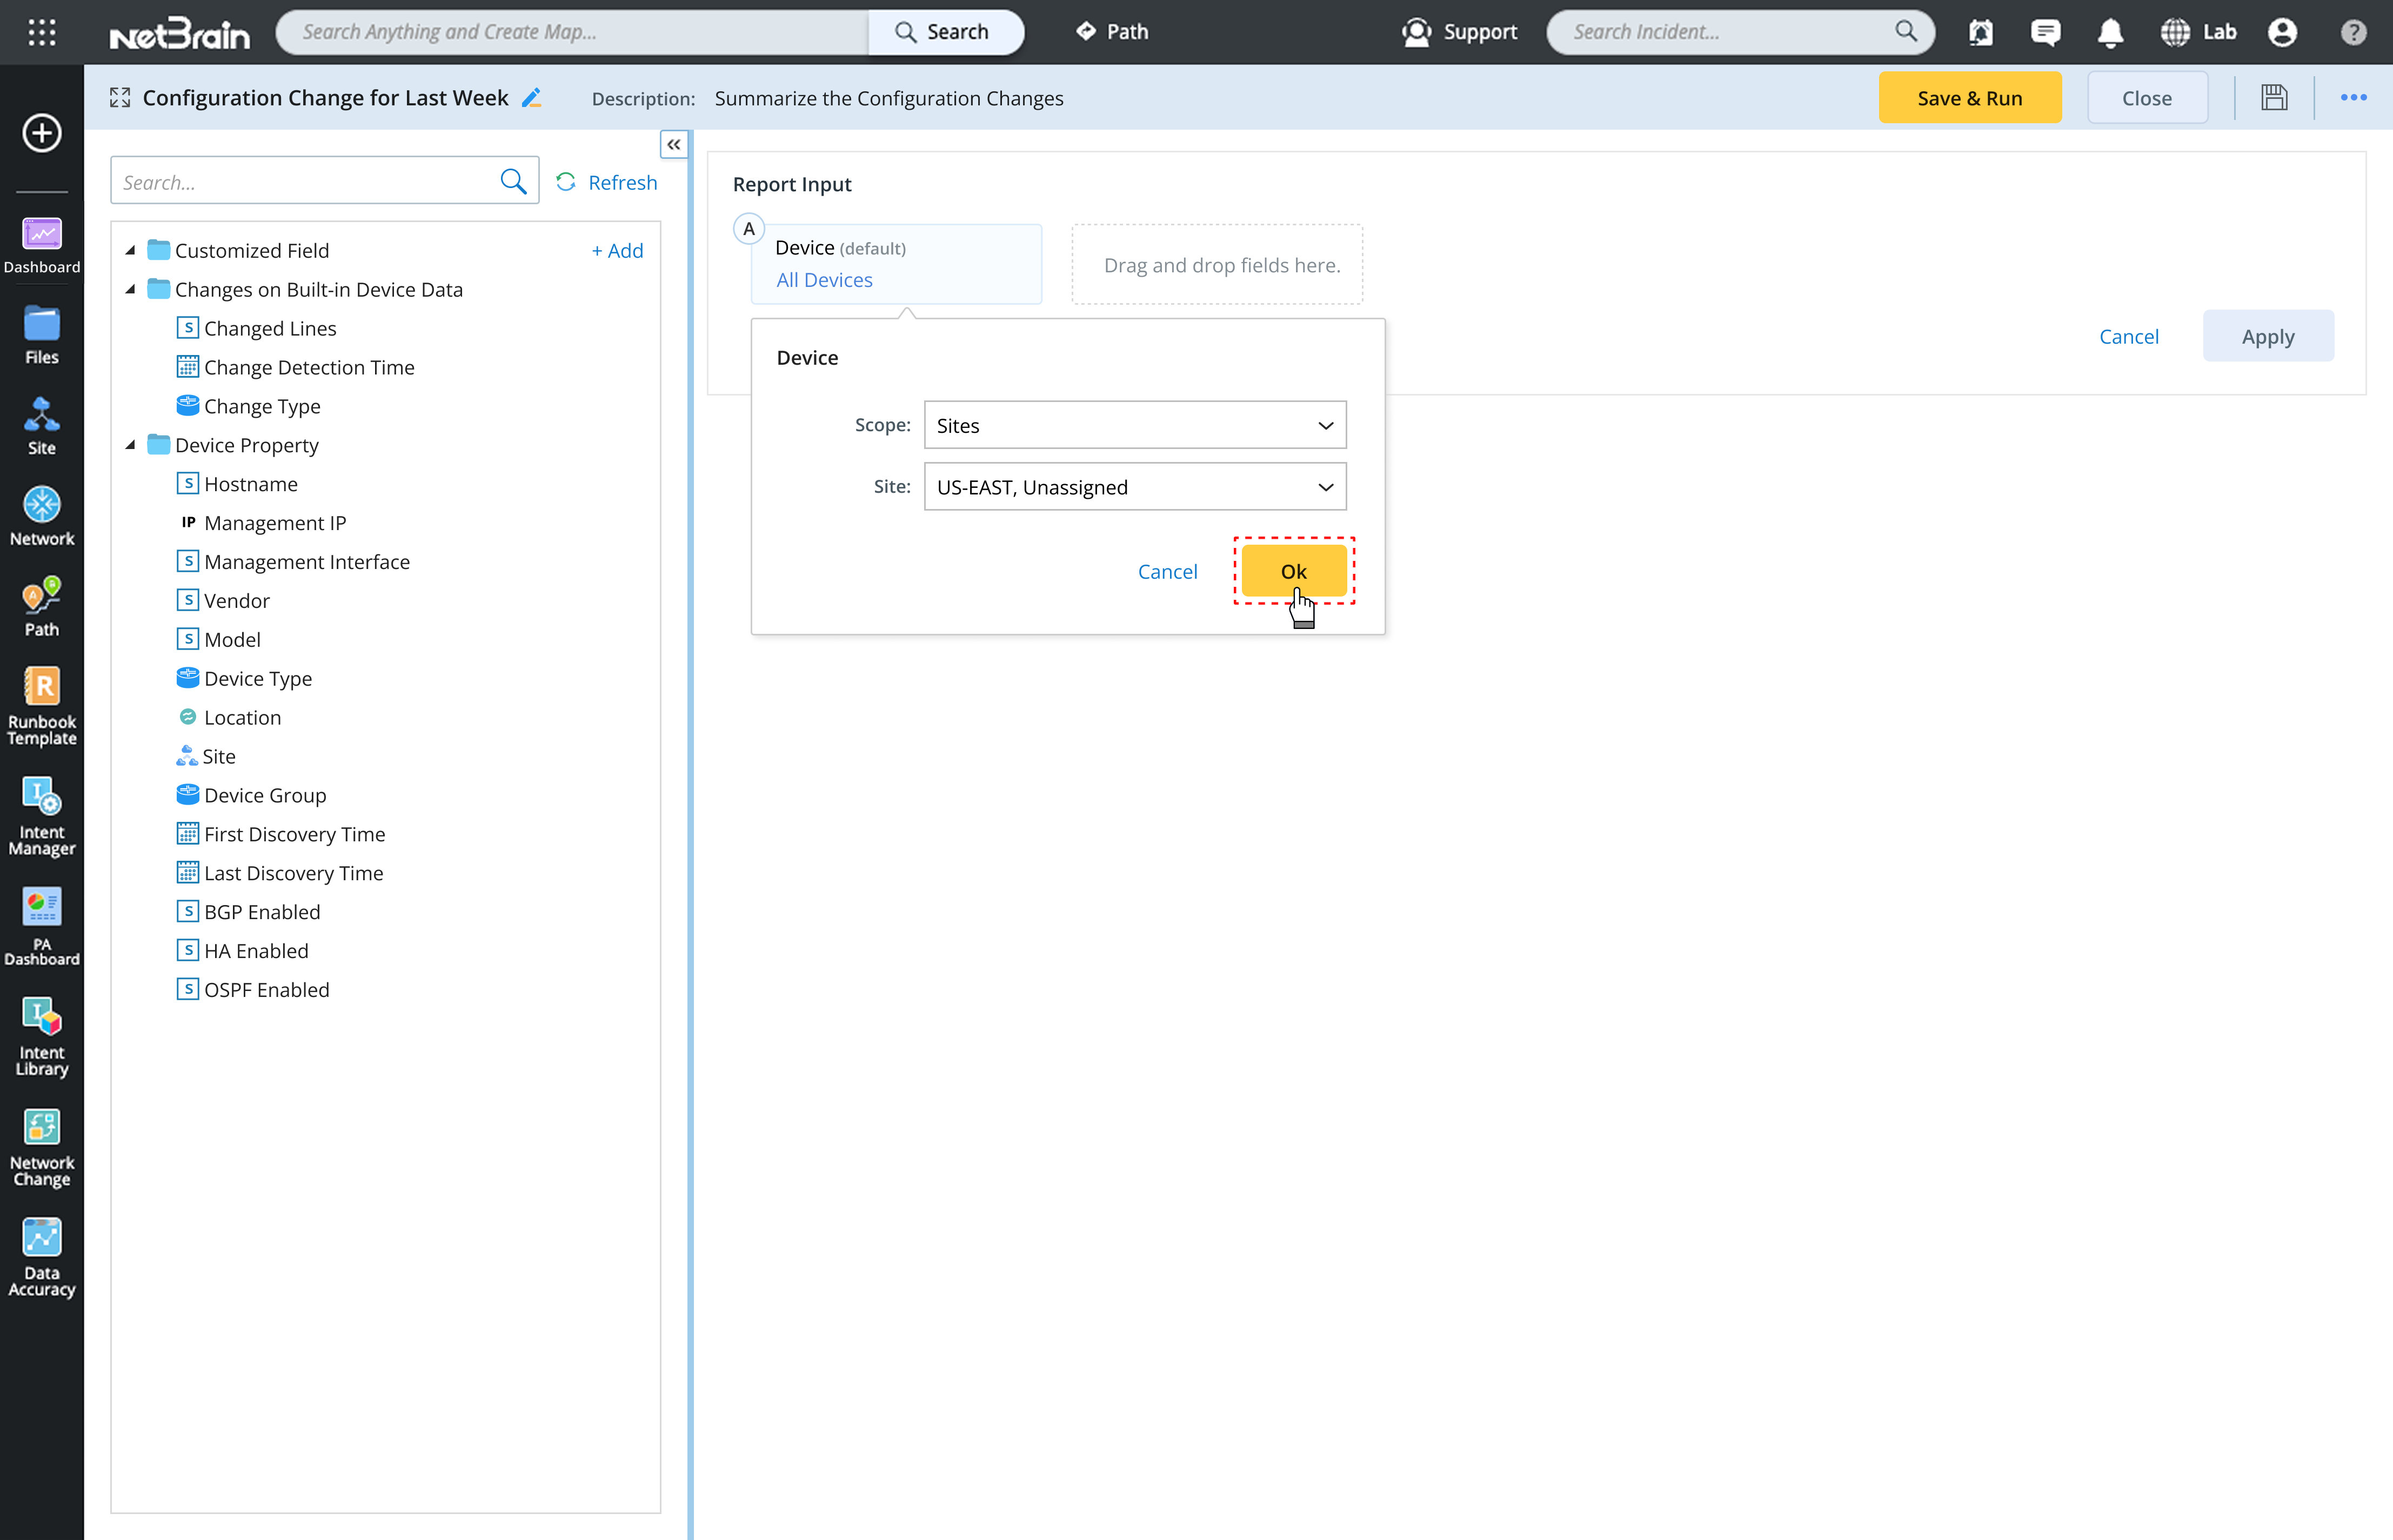Open the Scope dropdown showing Sites
2393x1540 pixels.
click(x=1134, y=425)
